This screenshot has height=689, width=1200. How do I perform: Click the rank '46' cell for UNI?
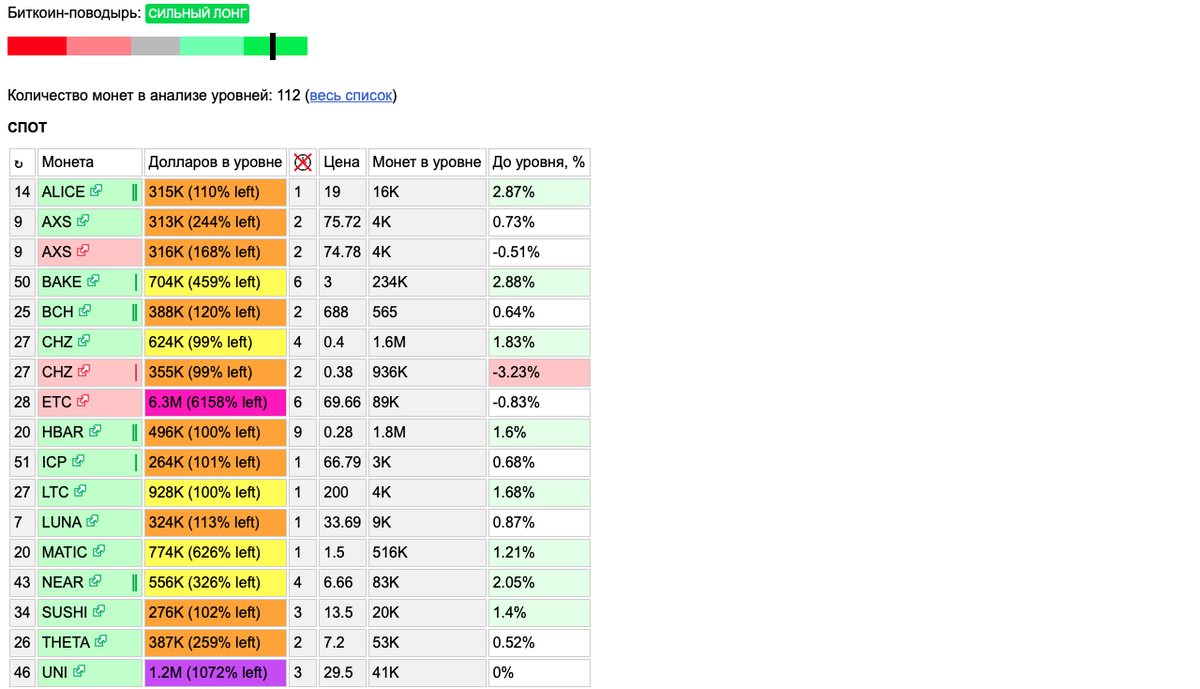pos(22,672)
